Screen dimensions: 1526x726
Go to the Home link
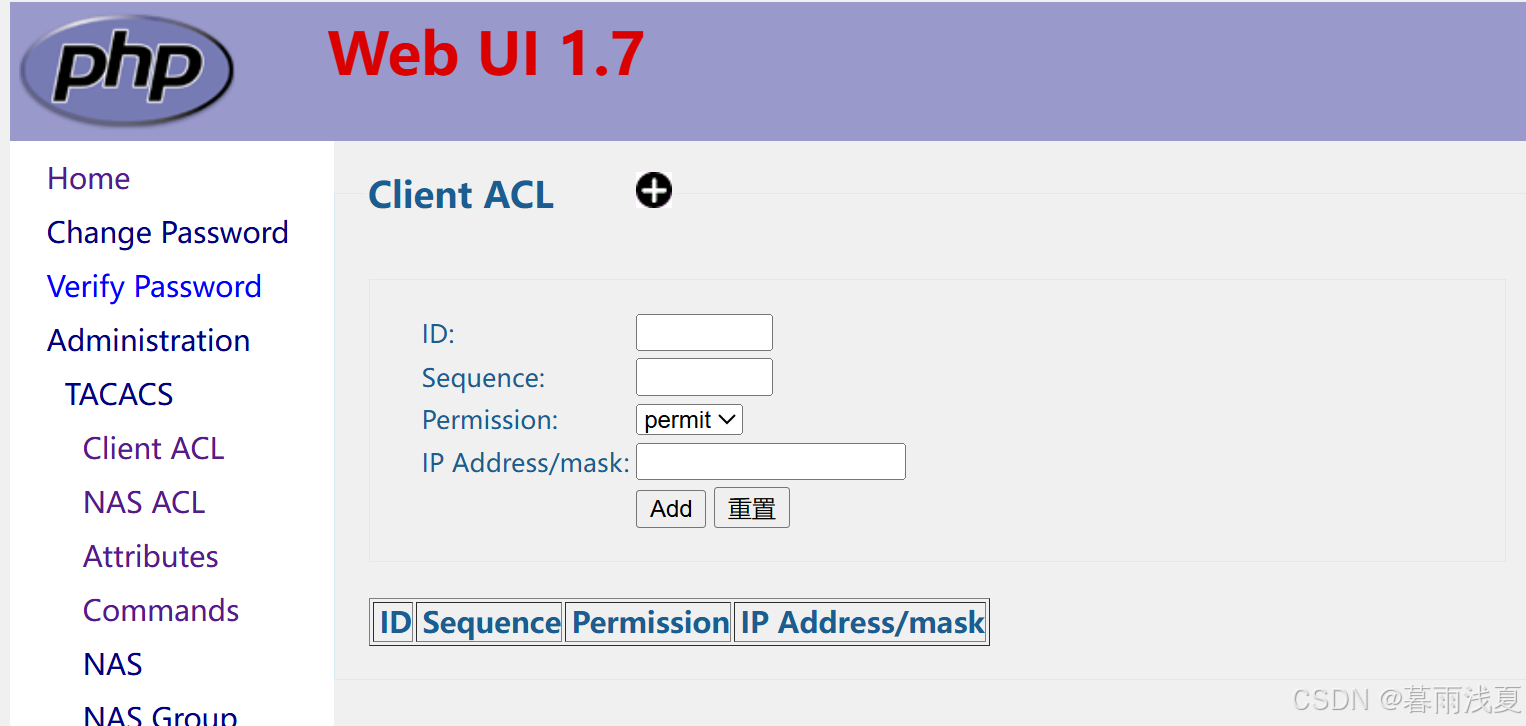88,178
